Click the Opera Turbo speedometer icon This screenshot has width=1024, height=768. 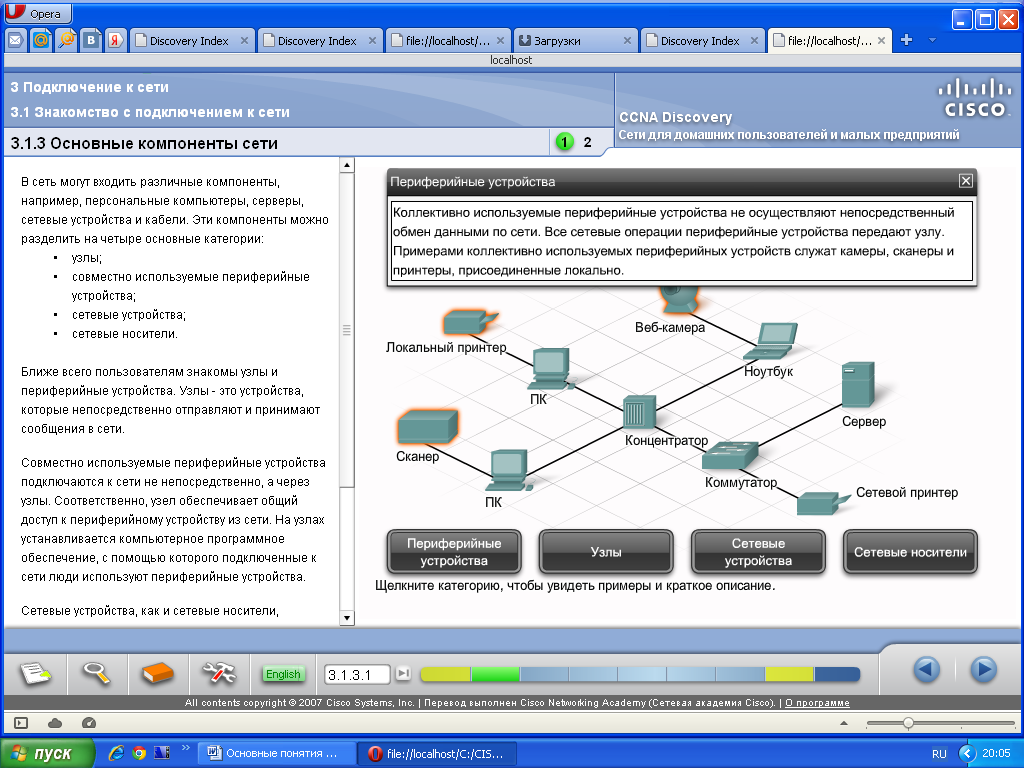89,723
